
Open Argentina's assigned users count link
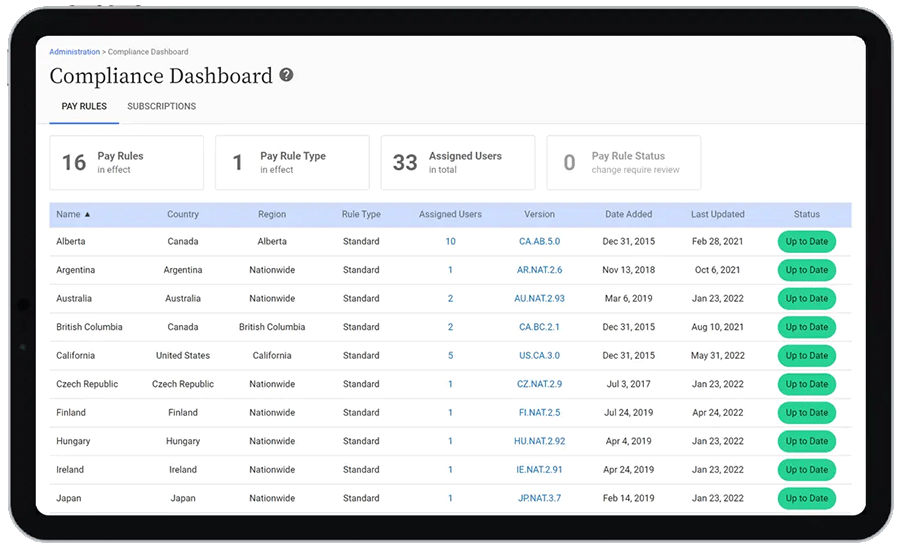[x=450, y=270]
